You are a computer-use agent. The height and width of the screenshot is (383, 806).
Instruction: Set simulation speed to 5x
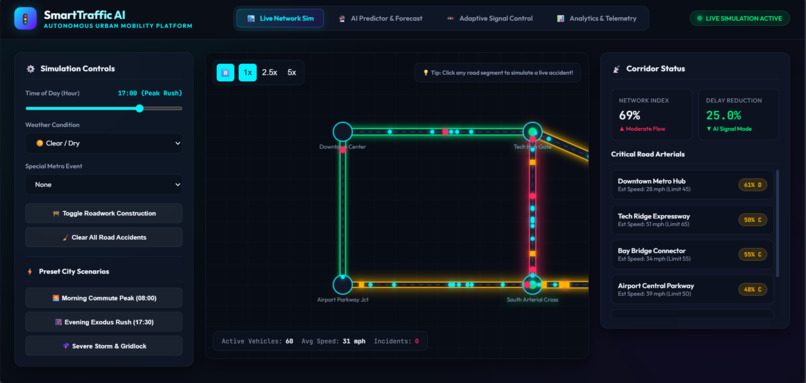pyautogui.click(x=291, y=72)
